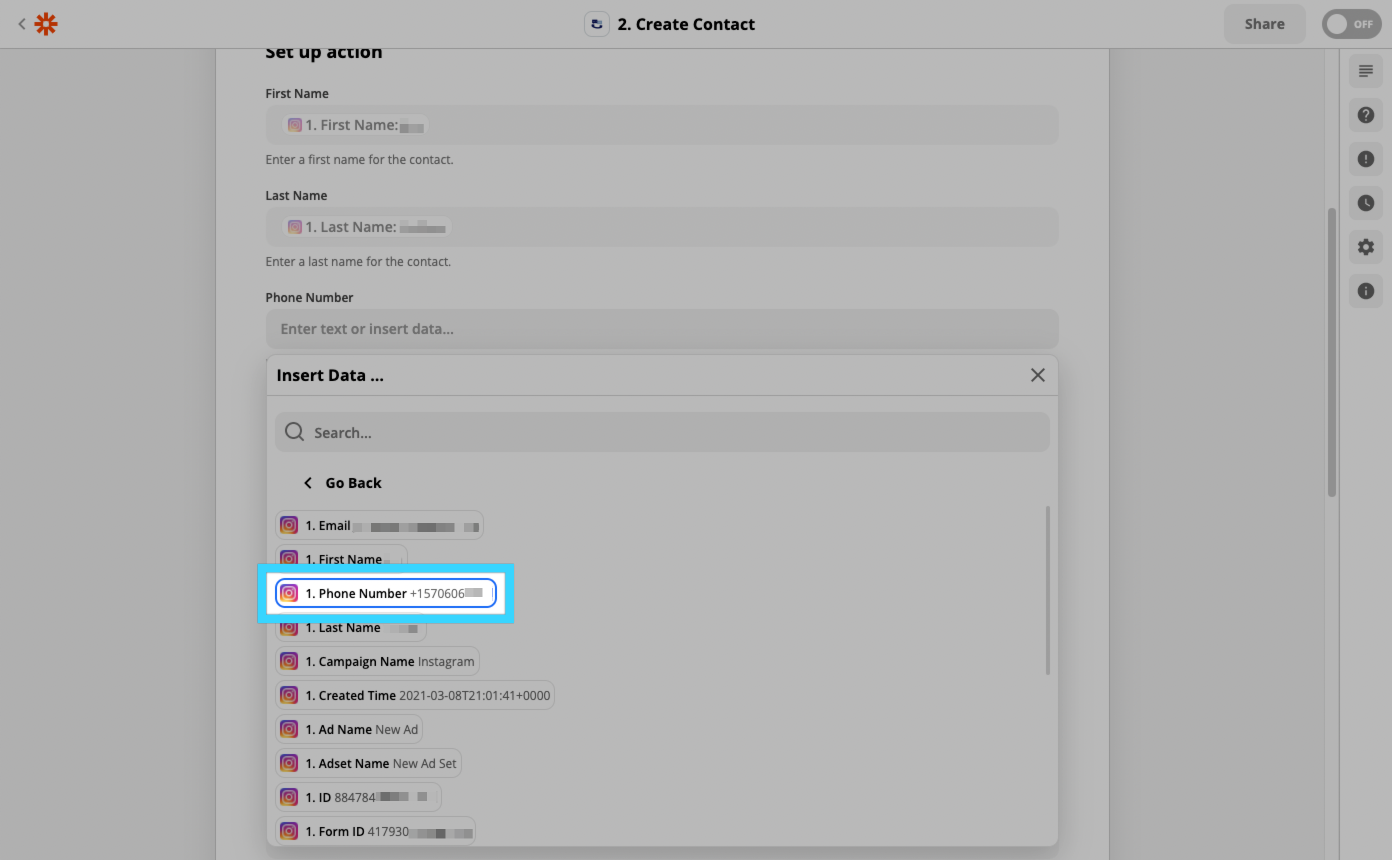Close the Insert Data panel

[x=1038, y=375]
